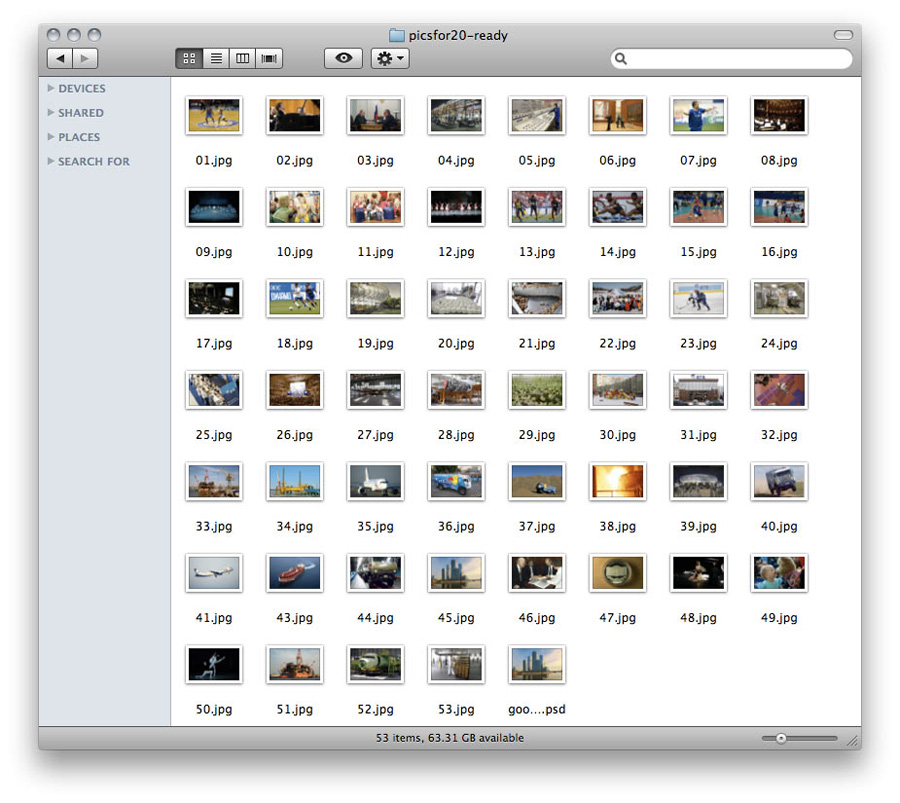The width and height of the screenshot is (900, 803).
Task: Select the 35.jpg airplane thumbnail
Action: pos(375,482)
